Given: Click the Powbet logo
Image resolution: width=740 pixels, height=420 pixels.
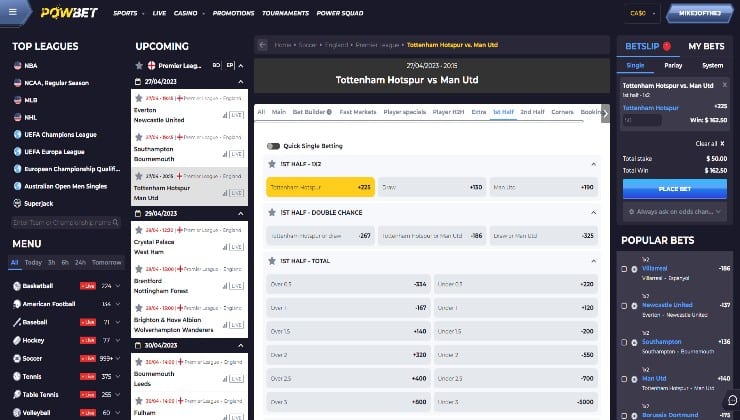Looking at the screenshot, I should coord(69,13).
